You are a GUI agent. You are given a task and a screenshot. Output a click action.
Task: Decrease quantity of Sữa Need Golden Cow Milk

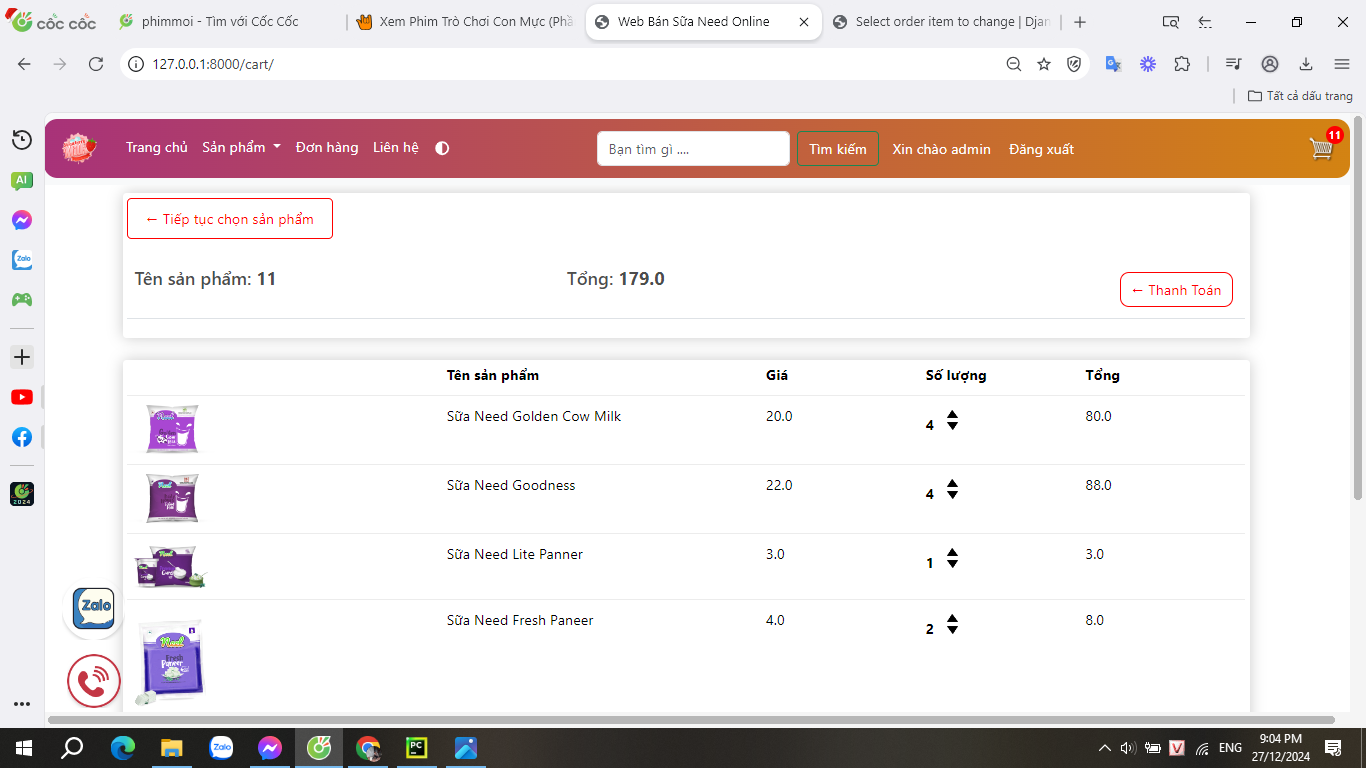tap(952, 426)
